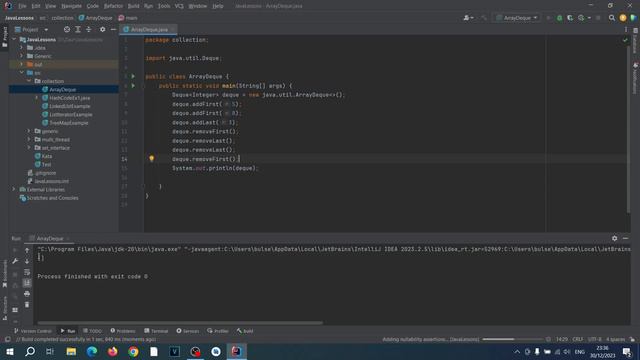Hide the Project panel
640x360 pixels.
pyautogui.click(x=113, y=29)
